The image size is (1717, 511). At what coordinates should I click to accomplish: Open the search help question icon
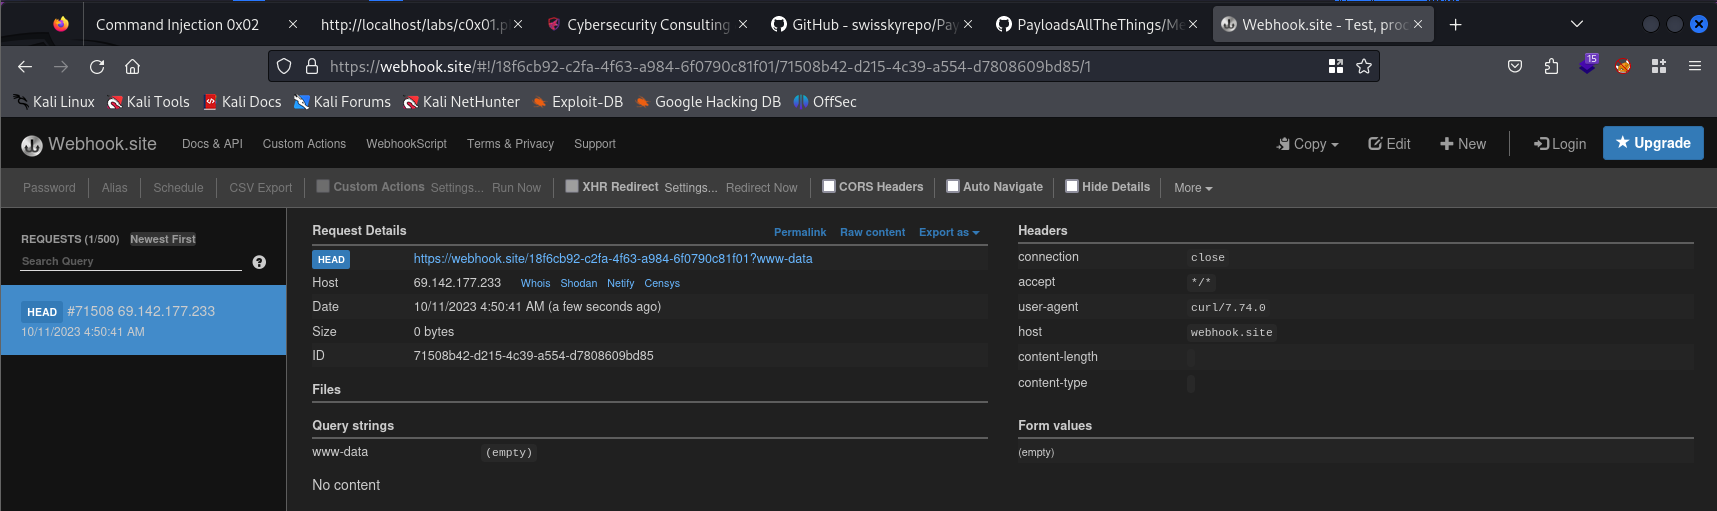(259, 262)
